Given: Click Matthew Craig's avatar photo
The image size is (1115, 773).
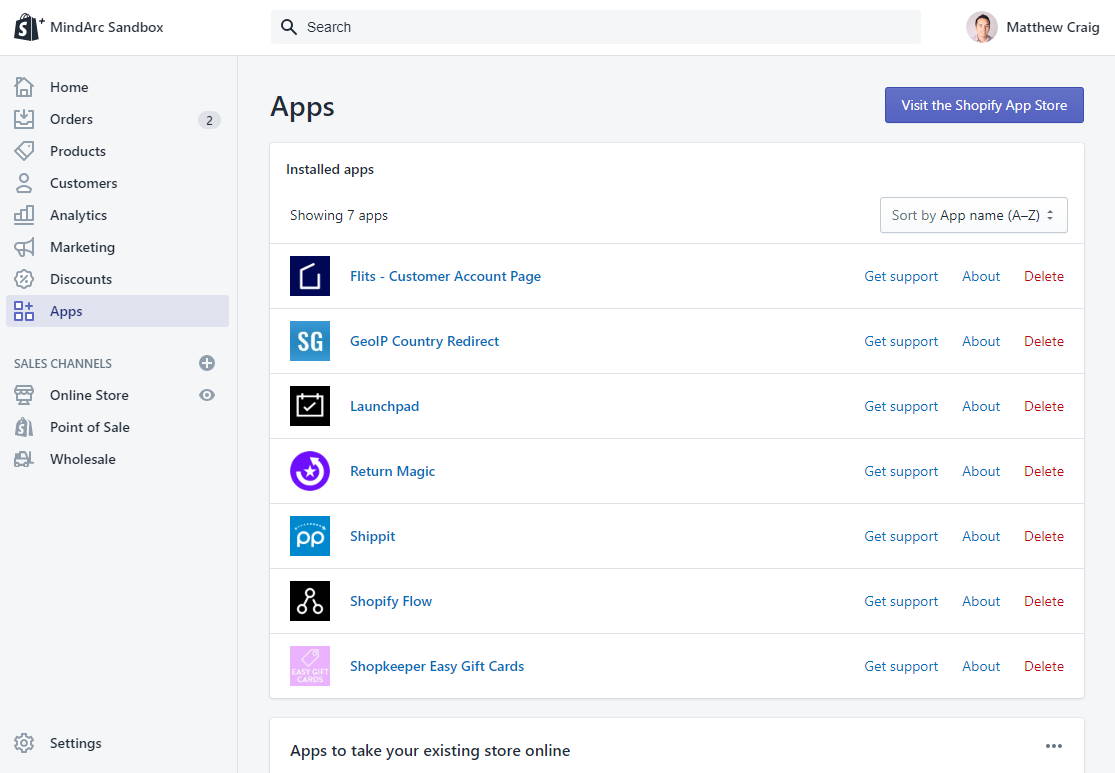Looking at the screenshot, I should coord(982,27).
